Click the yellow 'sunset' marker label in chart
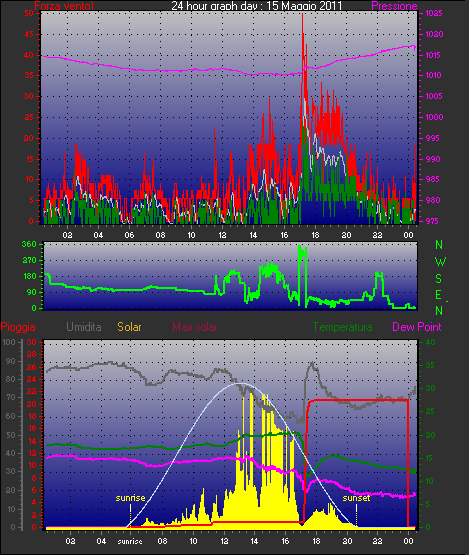469x555 pixels. tap(356, 498)
